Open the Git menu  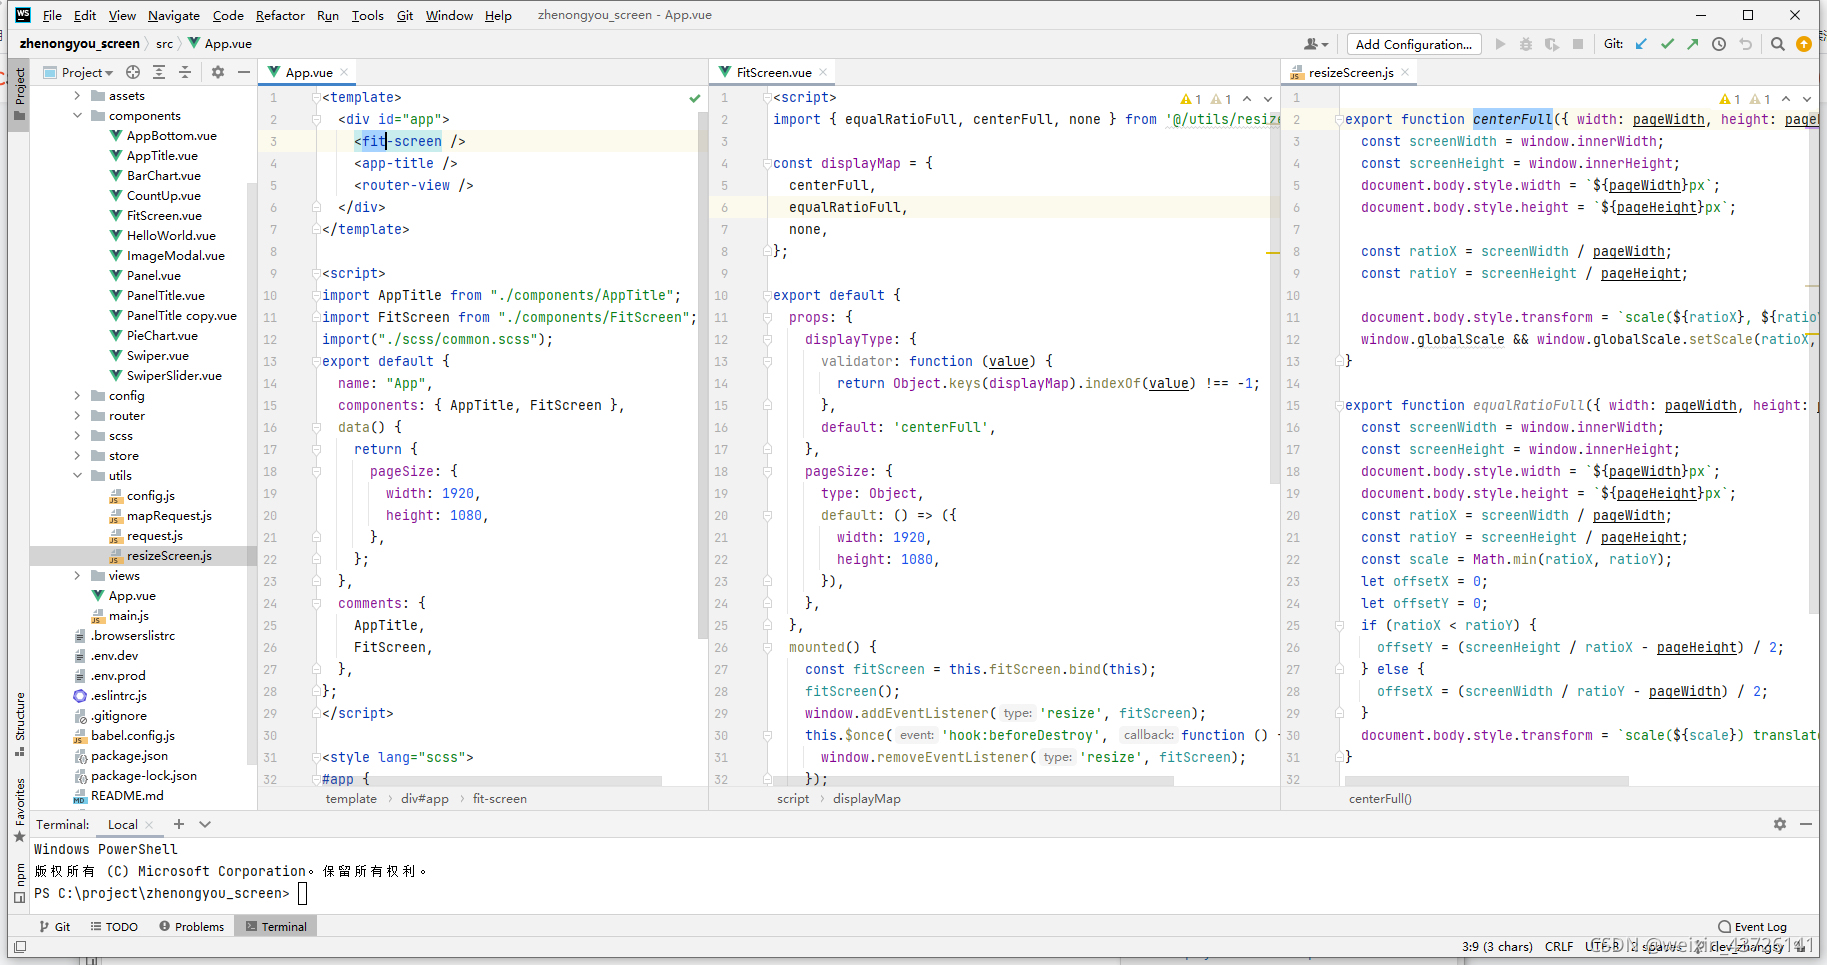point(405,15)
